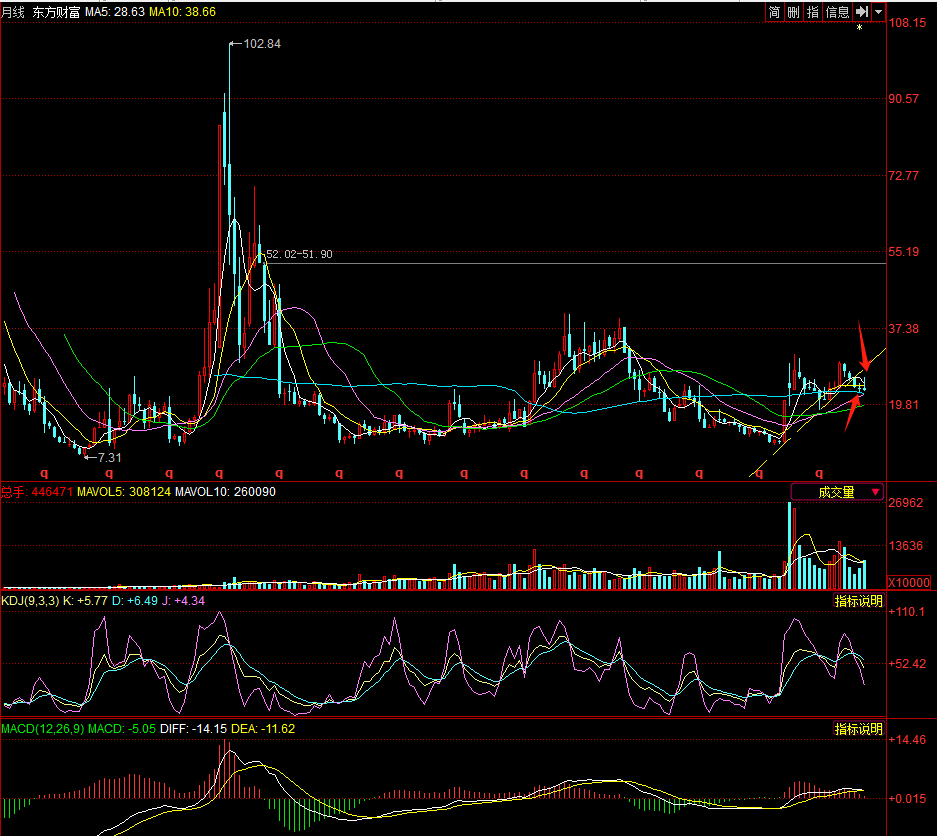
Task: Click the jump-to-end arrow icon
Action: (862, 12)
